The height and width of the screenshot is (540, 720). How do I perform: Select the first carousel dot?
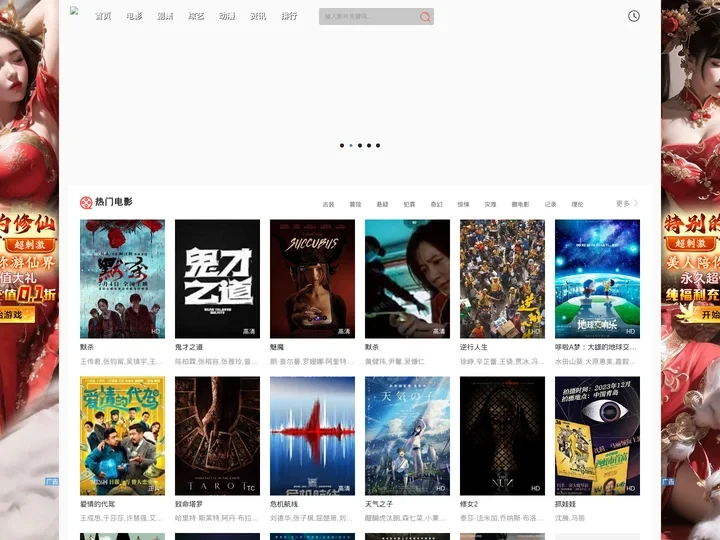coord(342,146)
